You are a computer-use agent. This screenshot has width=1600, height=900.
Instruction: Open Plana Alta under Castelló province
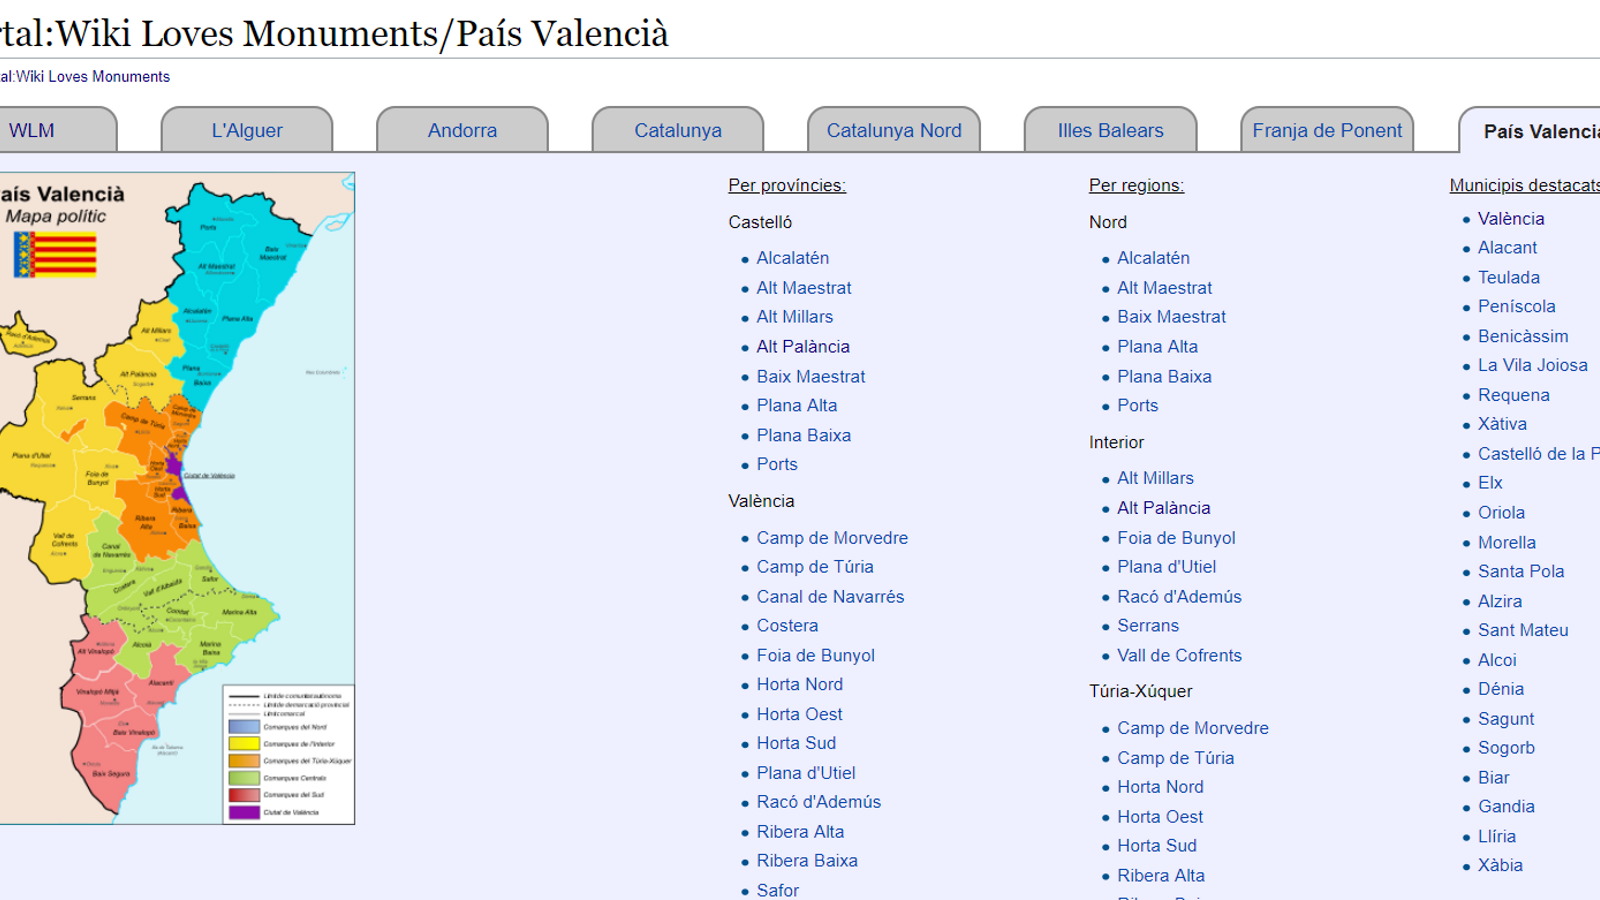797,406
